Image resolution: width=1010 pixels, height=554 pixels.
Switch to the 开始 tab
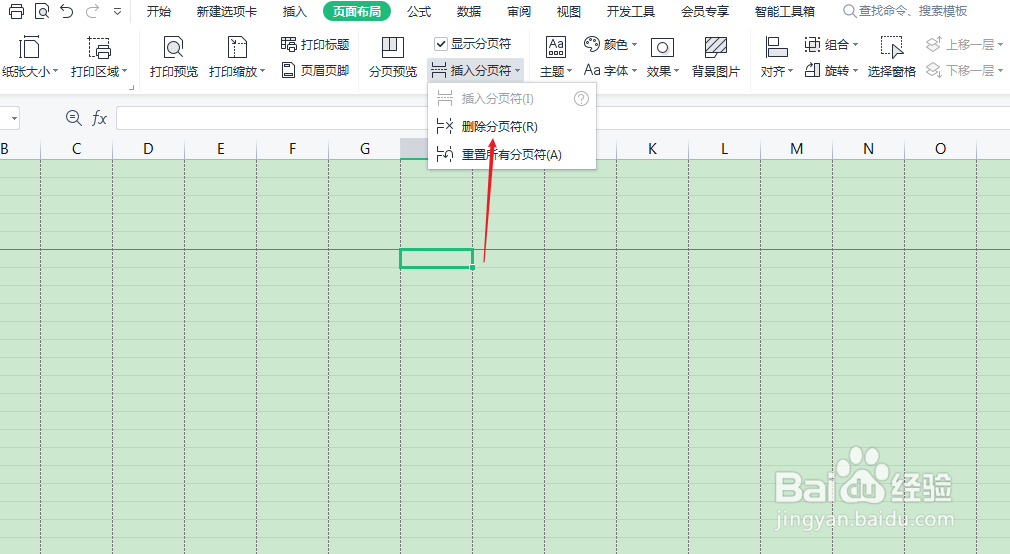point(158,12)
